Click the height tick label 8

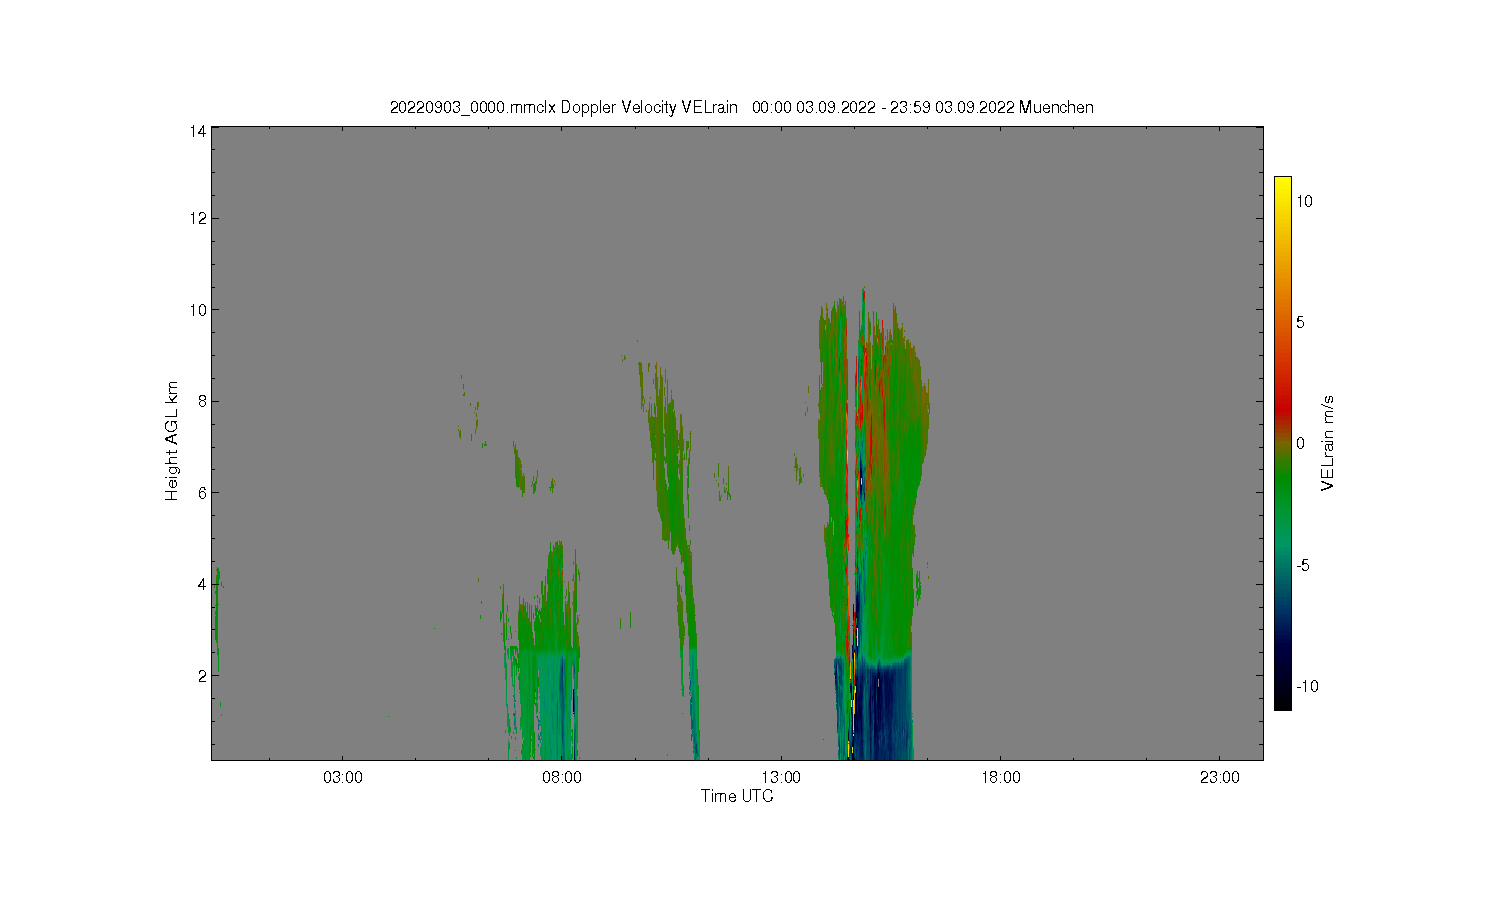[202, 402]
